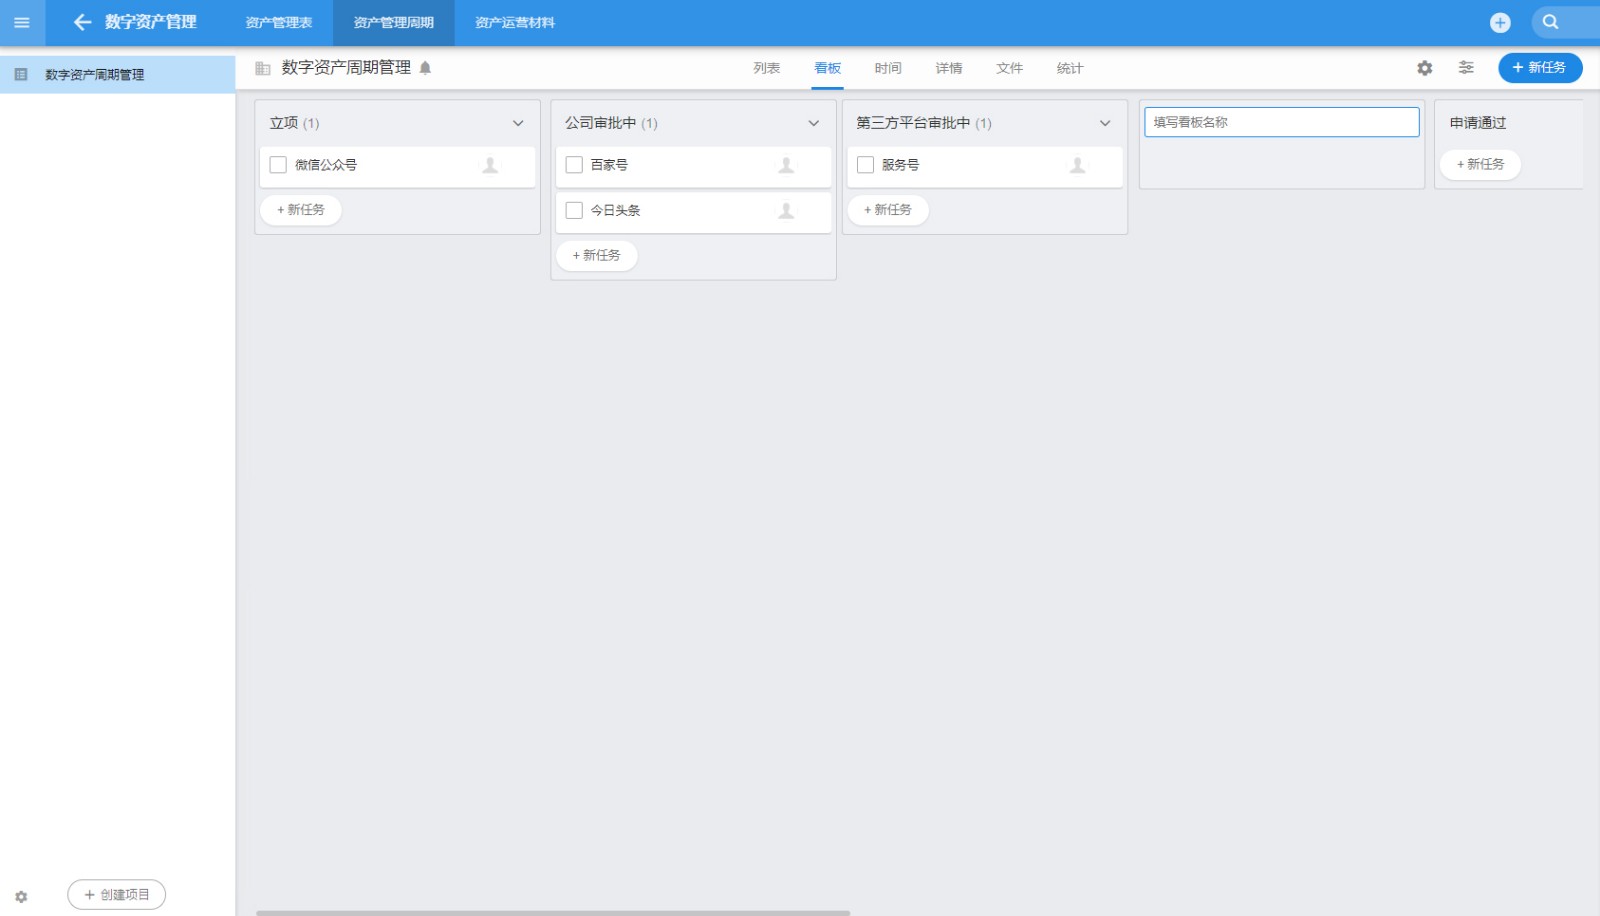Expand the 公司审批中 column dropdown chevron
This screenshot has width=1600, height=916.
pyautogui.click(x=814, y=123)
